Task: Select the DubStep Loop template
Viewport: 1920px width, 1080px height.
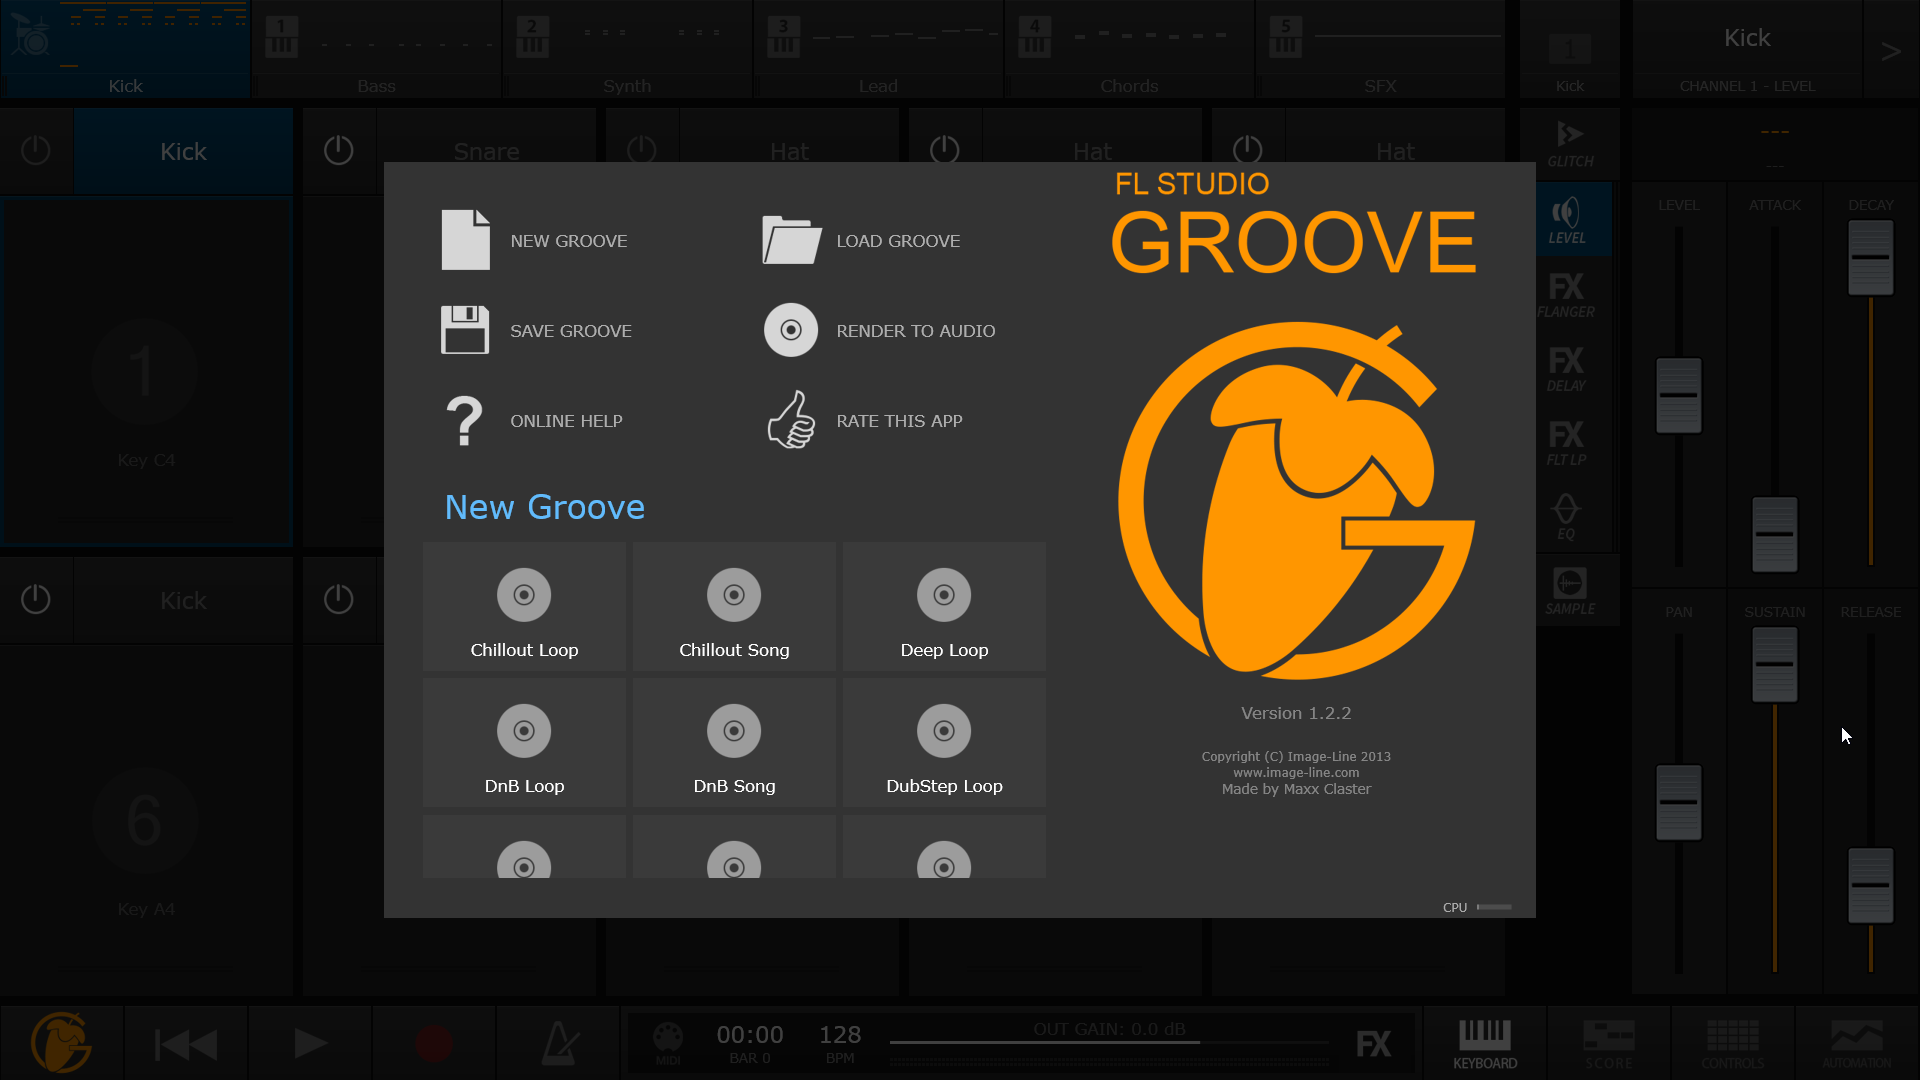Action: click(x=944, y=743)
